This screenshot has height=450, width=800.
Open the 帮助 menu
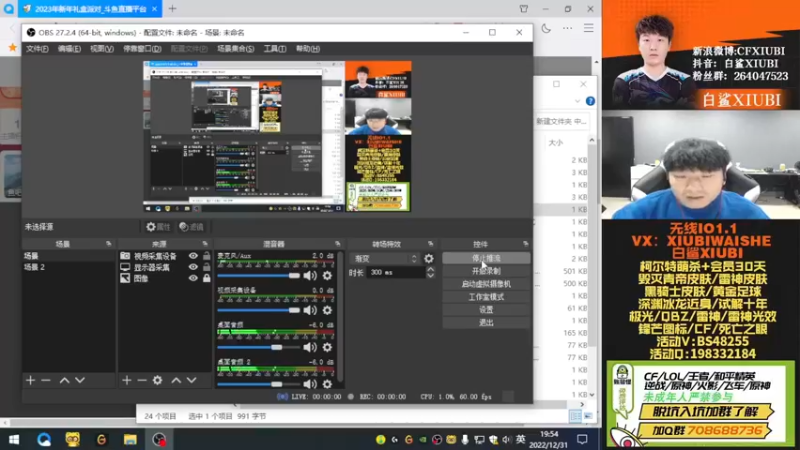tap(308, 49)
